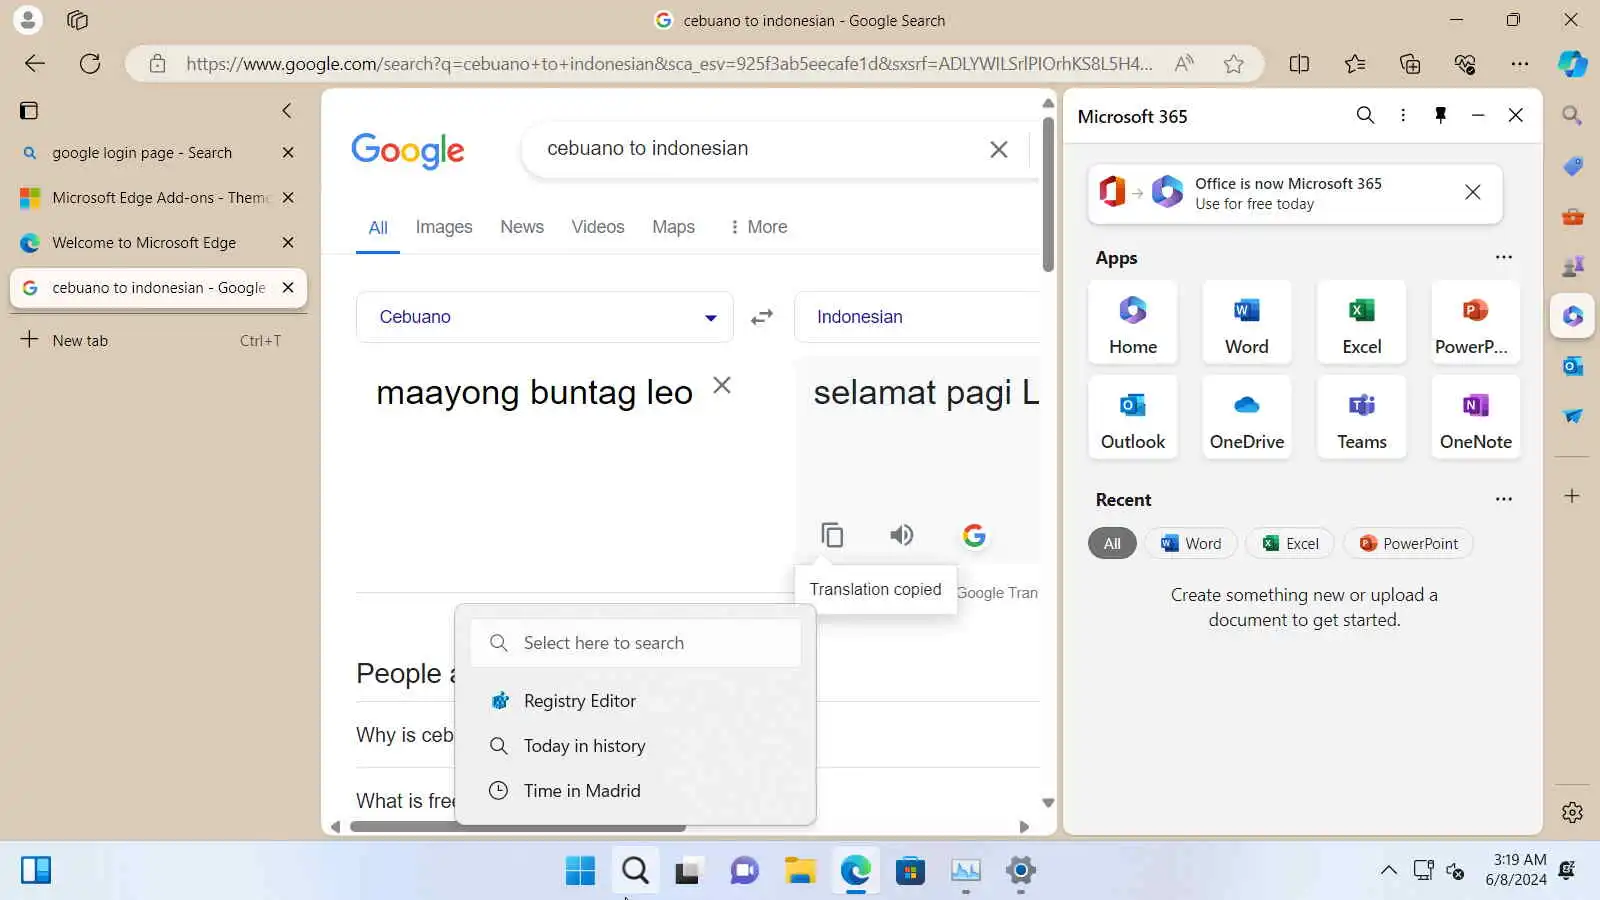Open Microsoft 365 pane more options
1600x900 pixels.
tap(1403, 115)
